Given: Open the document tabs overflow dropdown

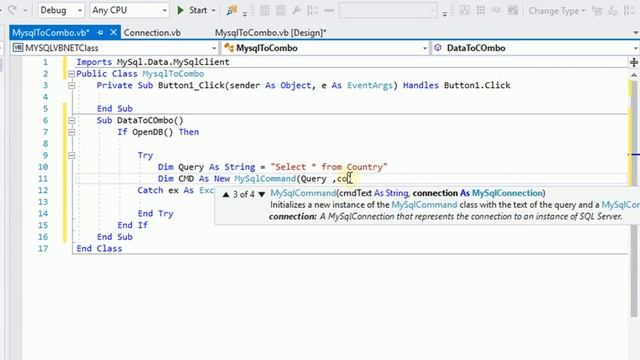Looking at the screenshot, I should (x=636, y=33).
